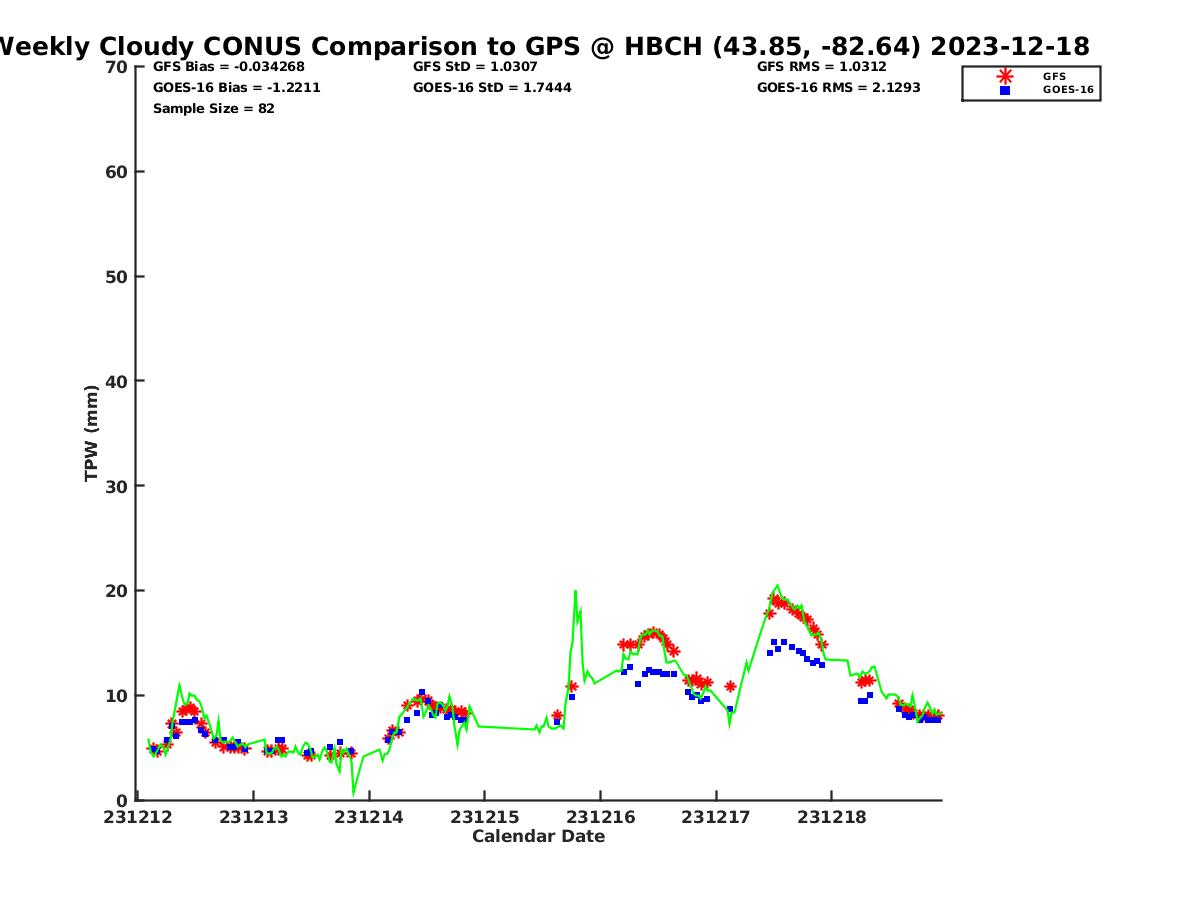Viewport: 1200px width, 900px height.
Task: Click the Calendar Date x-axis label
Action: point(538,837)
